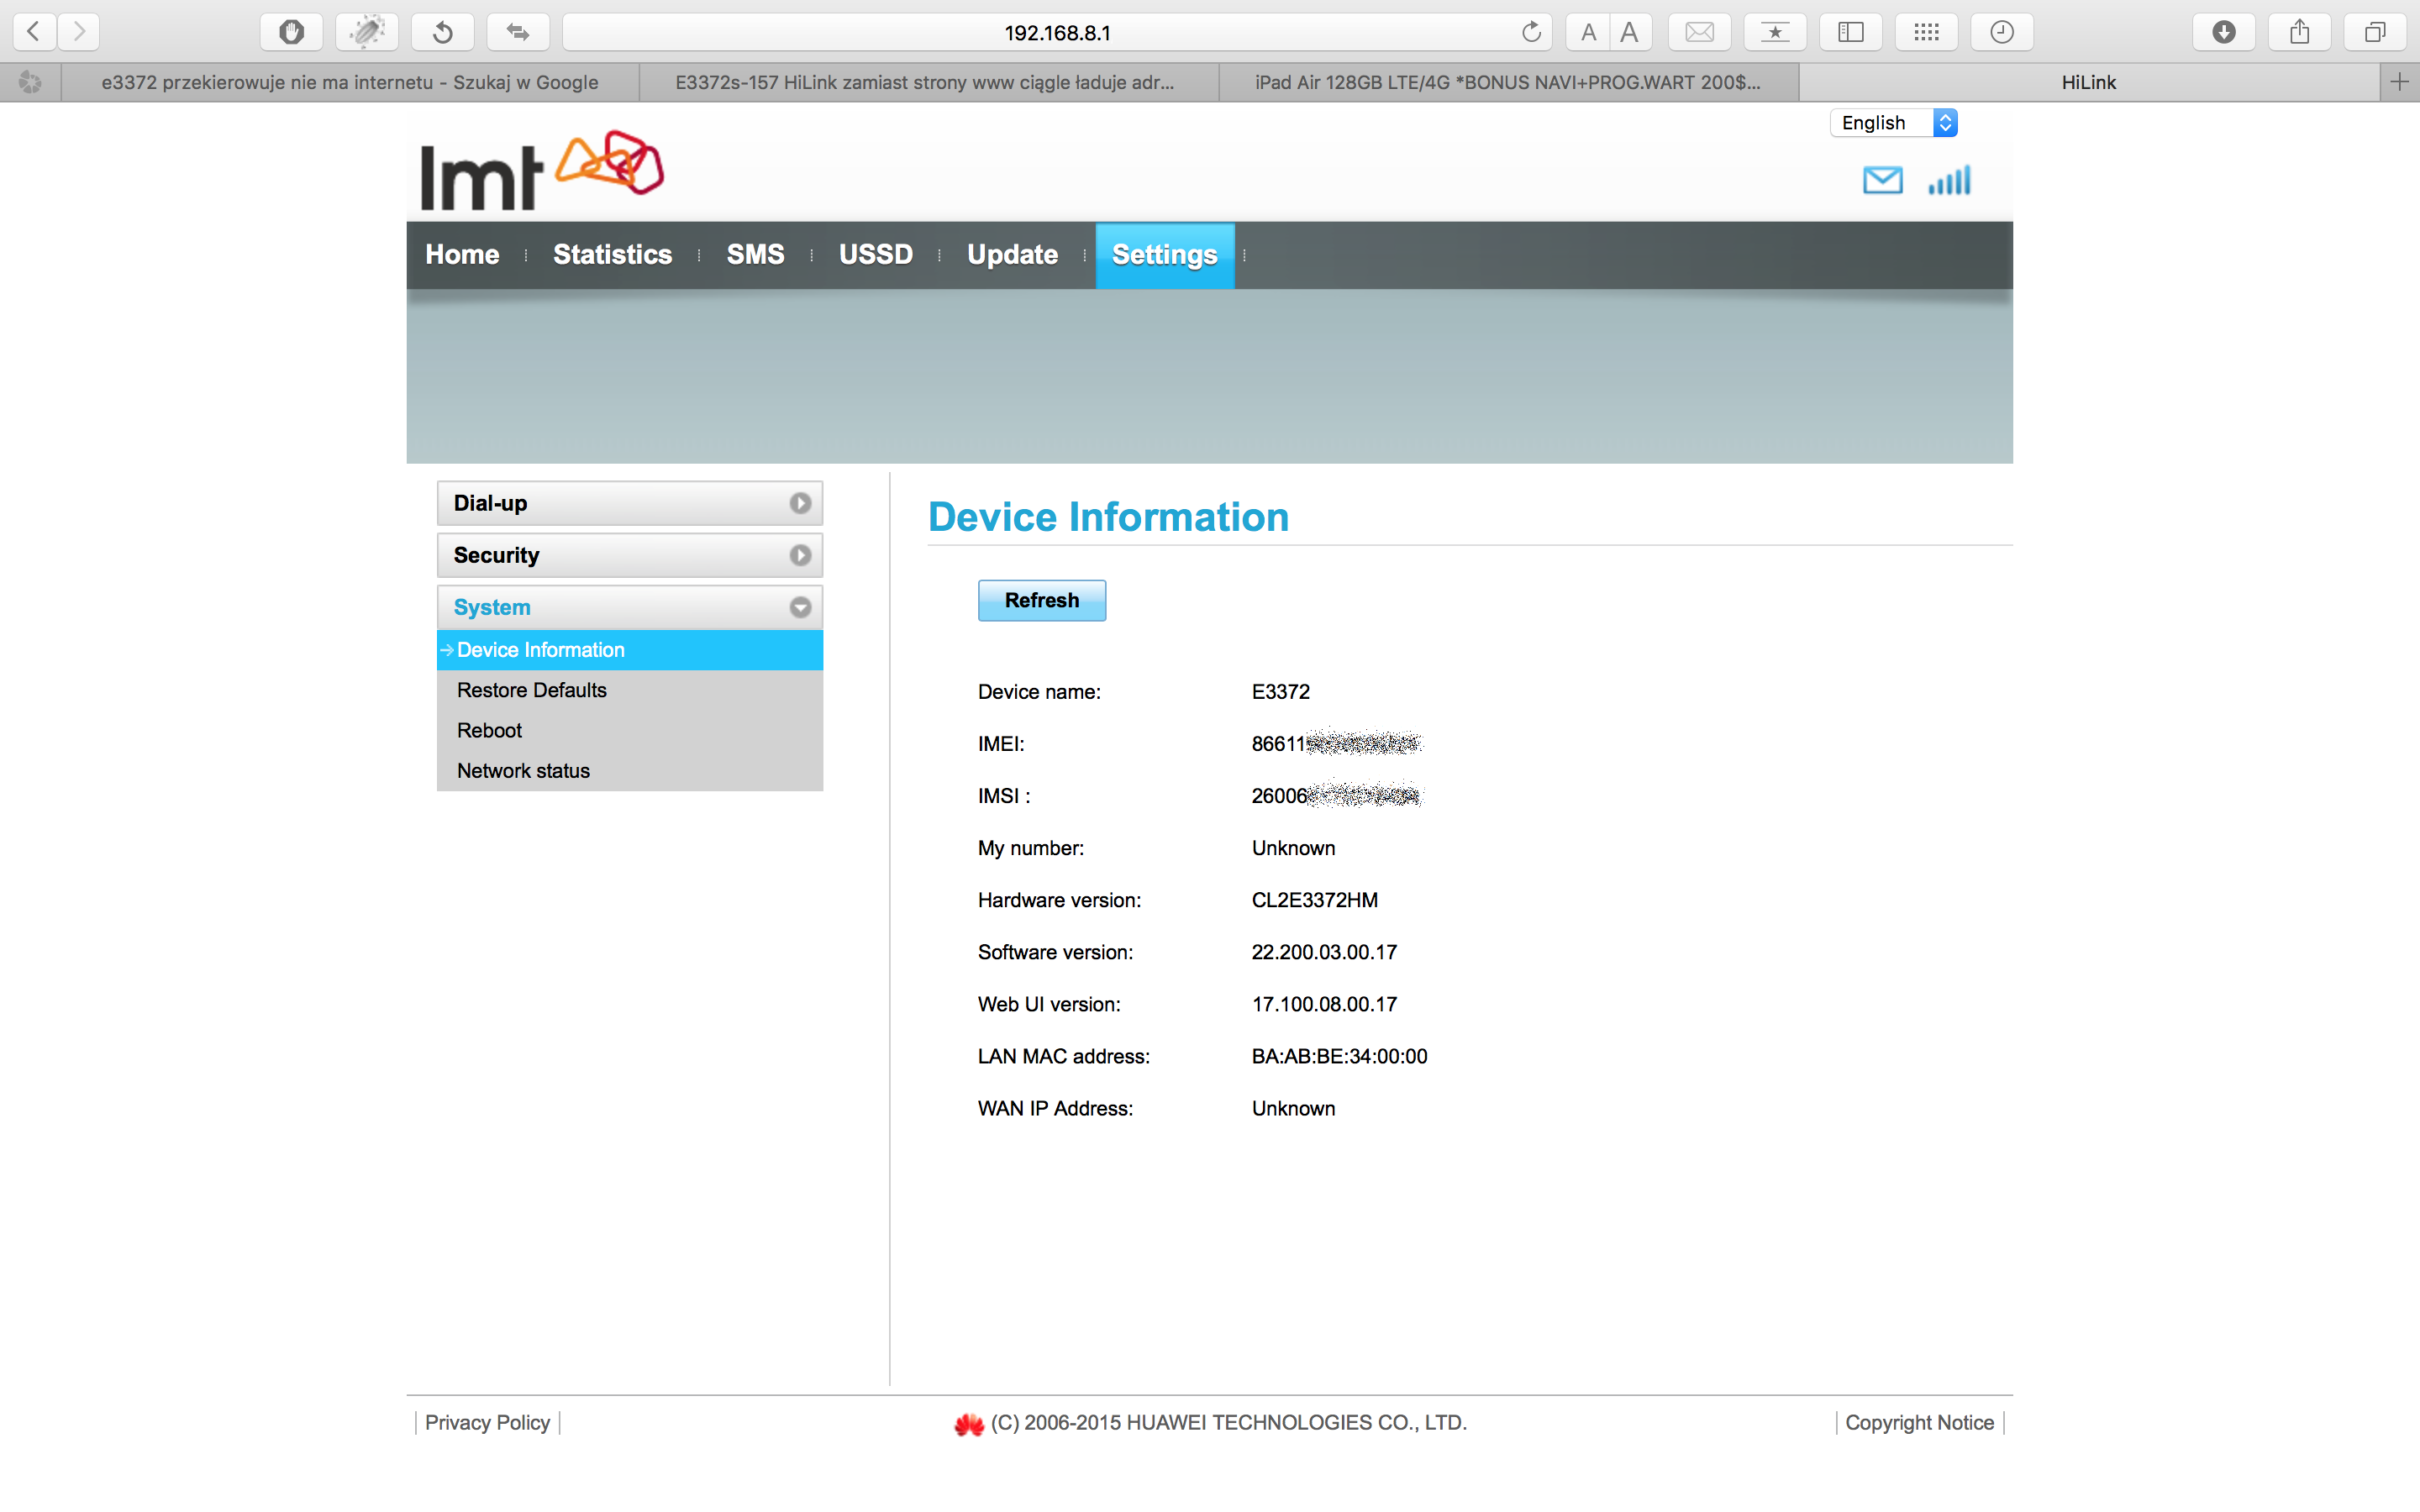The height and width of the screenshot is (1512, 2420).
Task: Click the 192.168.8.1 address field
Action: [x=1056, y=32]
